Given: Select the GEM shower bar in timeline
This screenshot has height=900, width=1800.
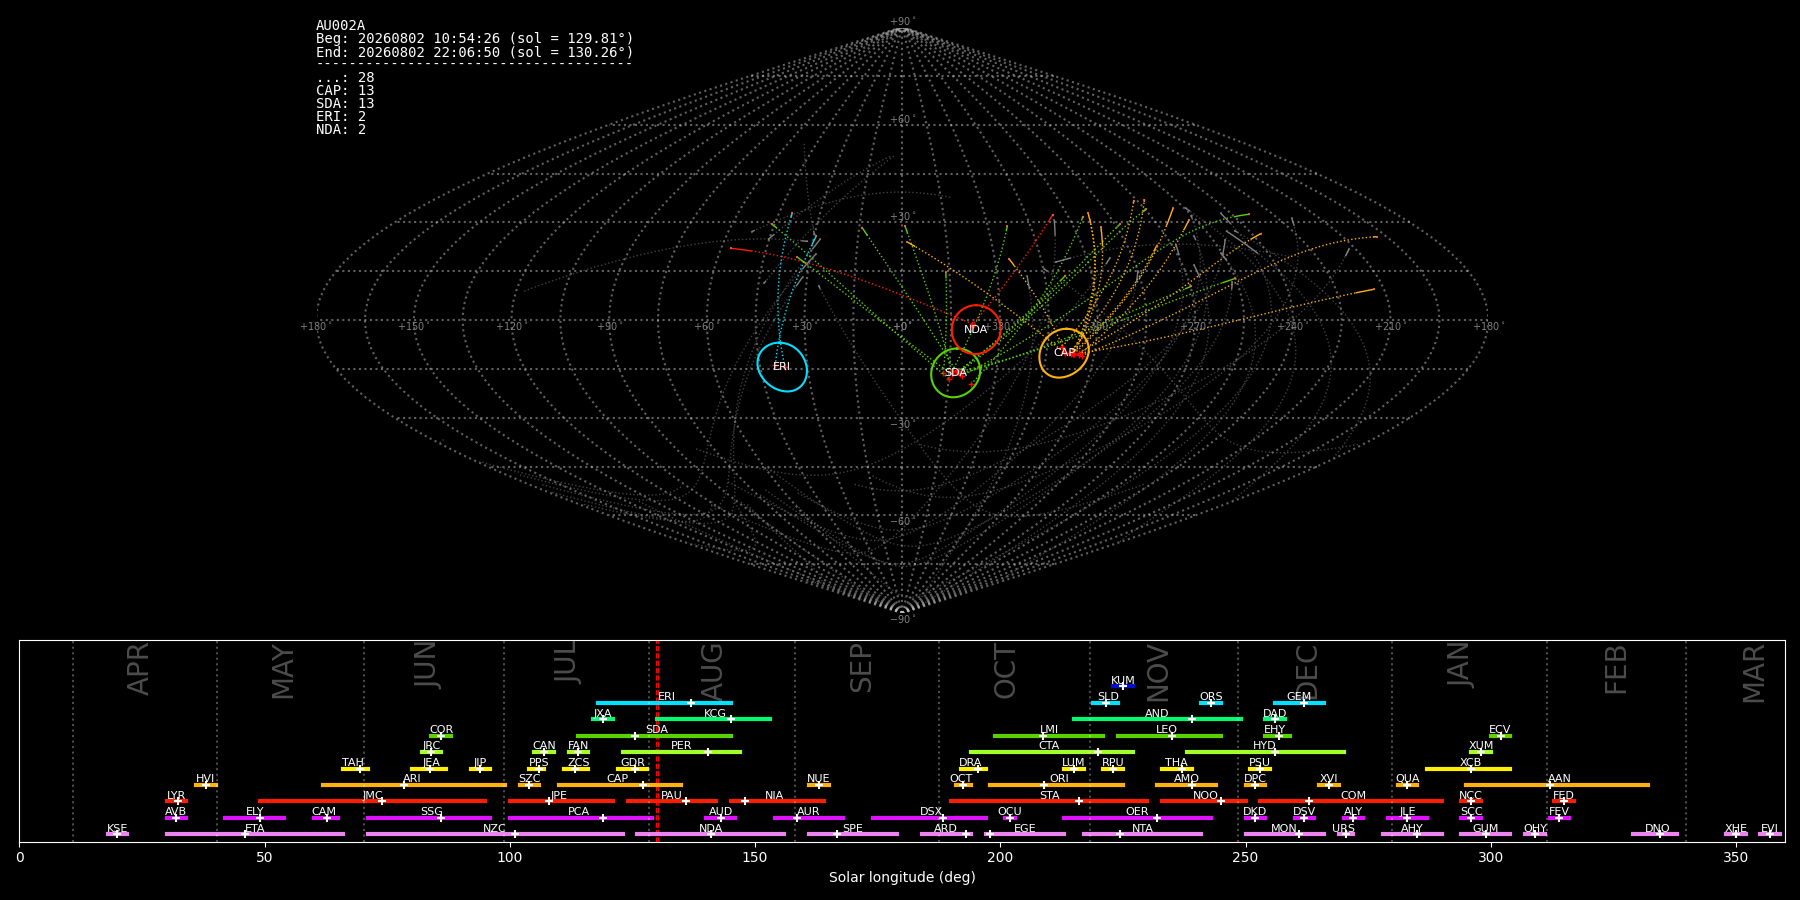Looking at the screenshot, I should click(x=1299, y=703).
